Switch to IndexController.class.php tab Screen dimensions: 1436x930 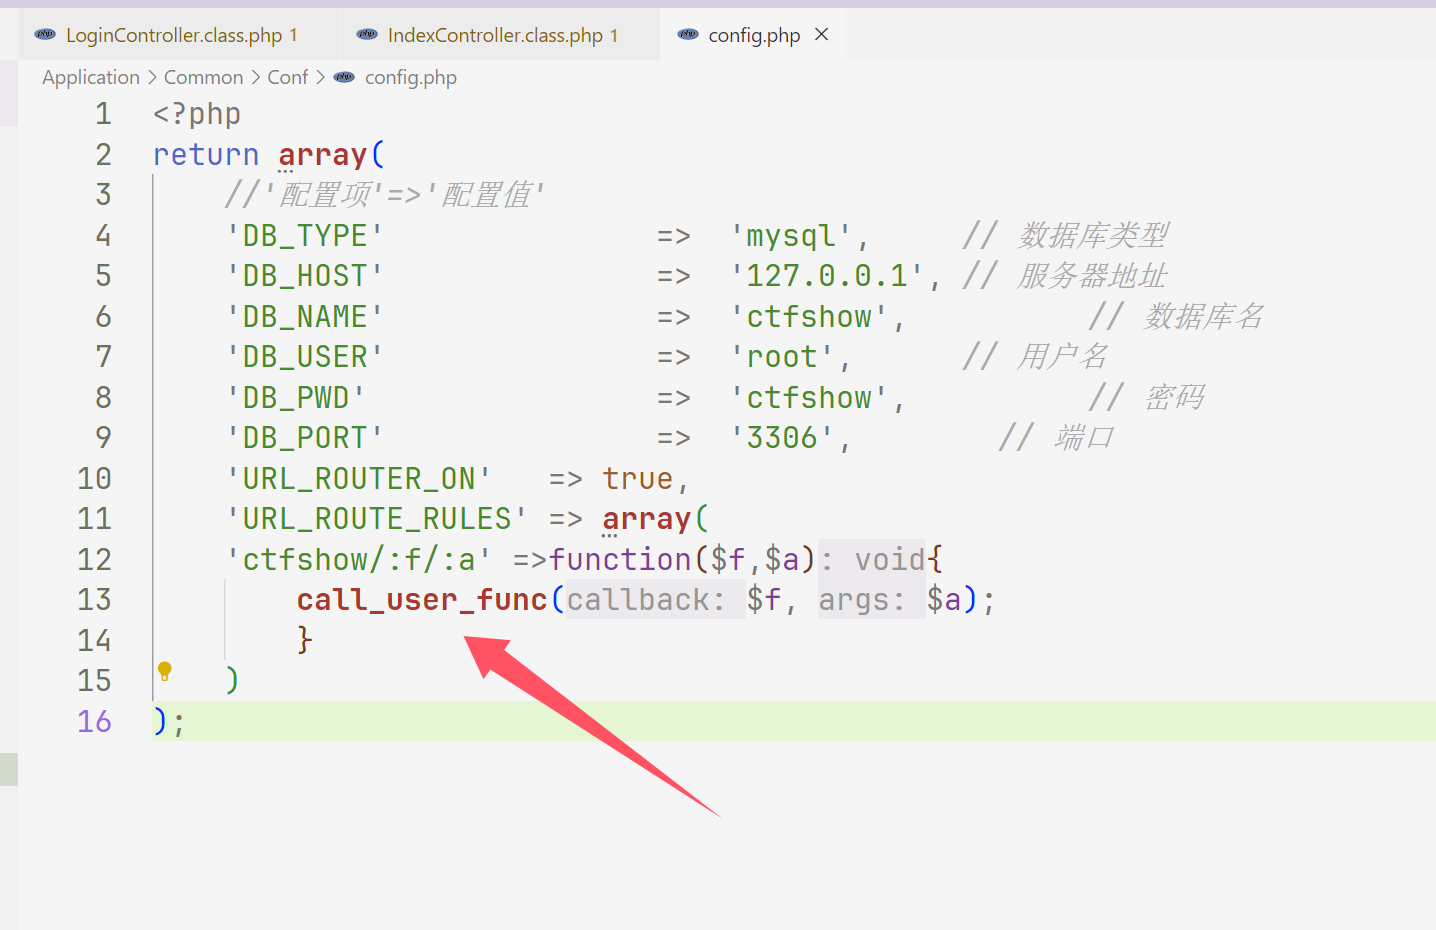[x=495, y=36]
